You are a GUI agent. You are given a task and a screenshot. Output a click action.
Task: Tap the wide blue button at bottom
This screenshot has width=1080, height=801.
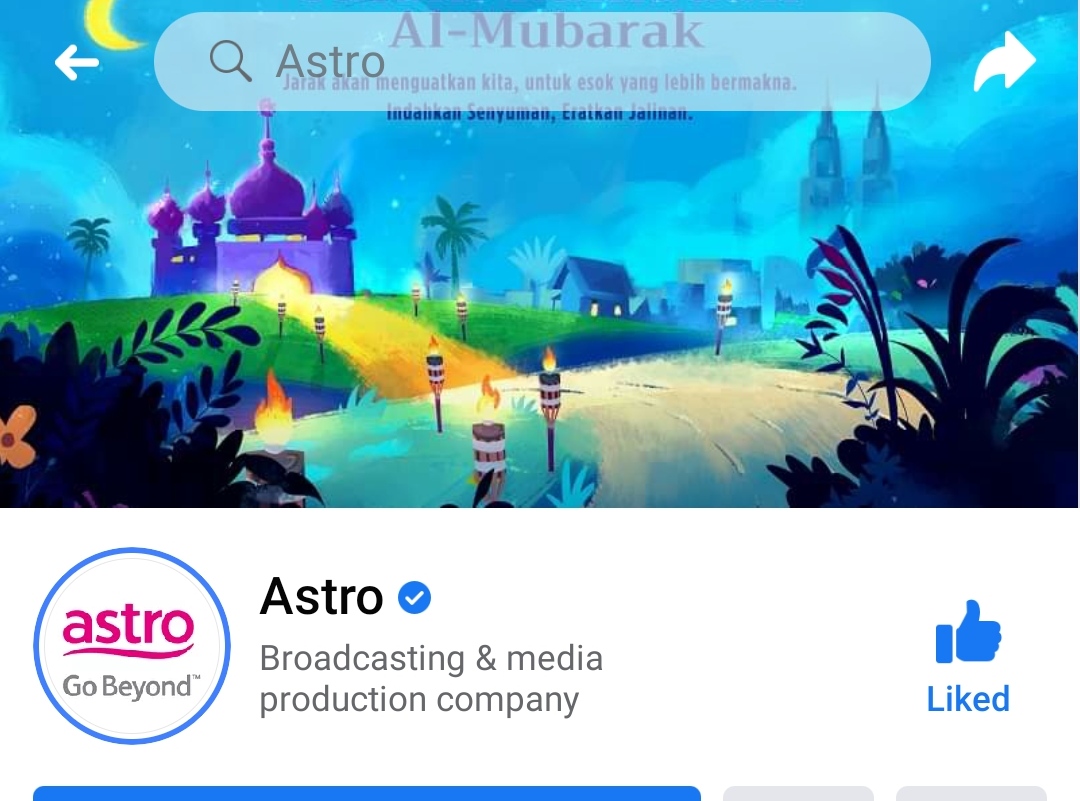click(366, 793)
